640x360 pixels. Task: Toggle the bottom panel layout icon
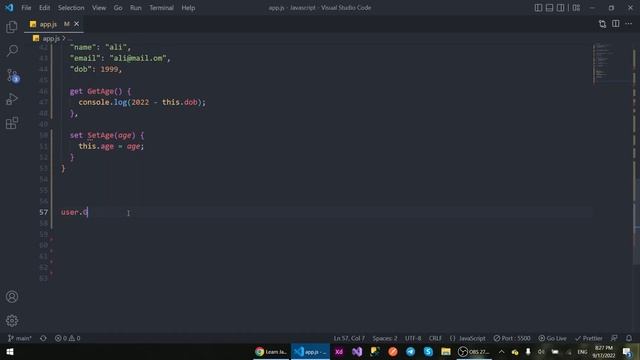[x=549, y=8]
